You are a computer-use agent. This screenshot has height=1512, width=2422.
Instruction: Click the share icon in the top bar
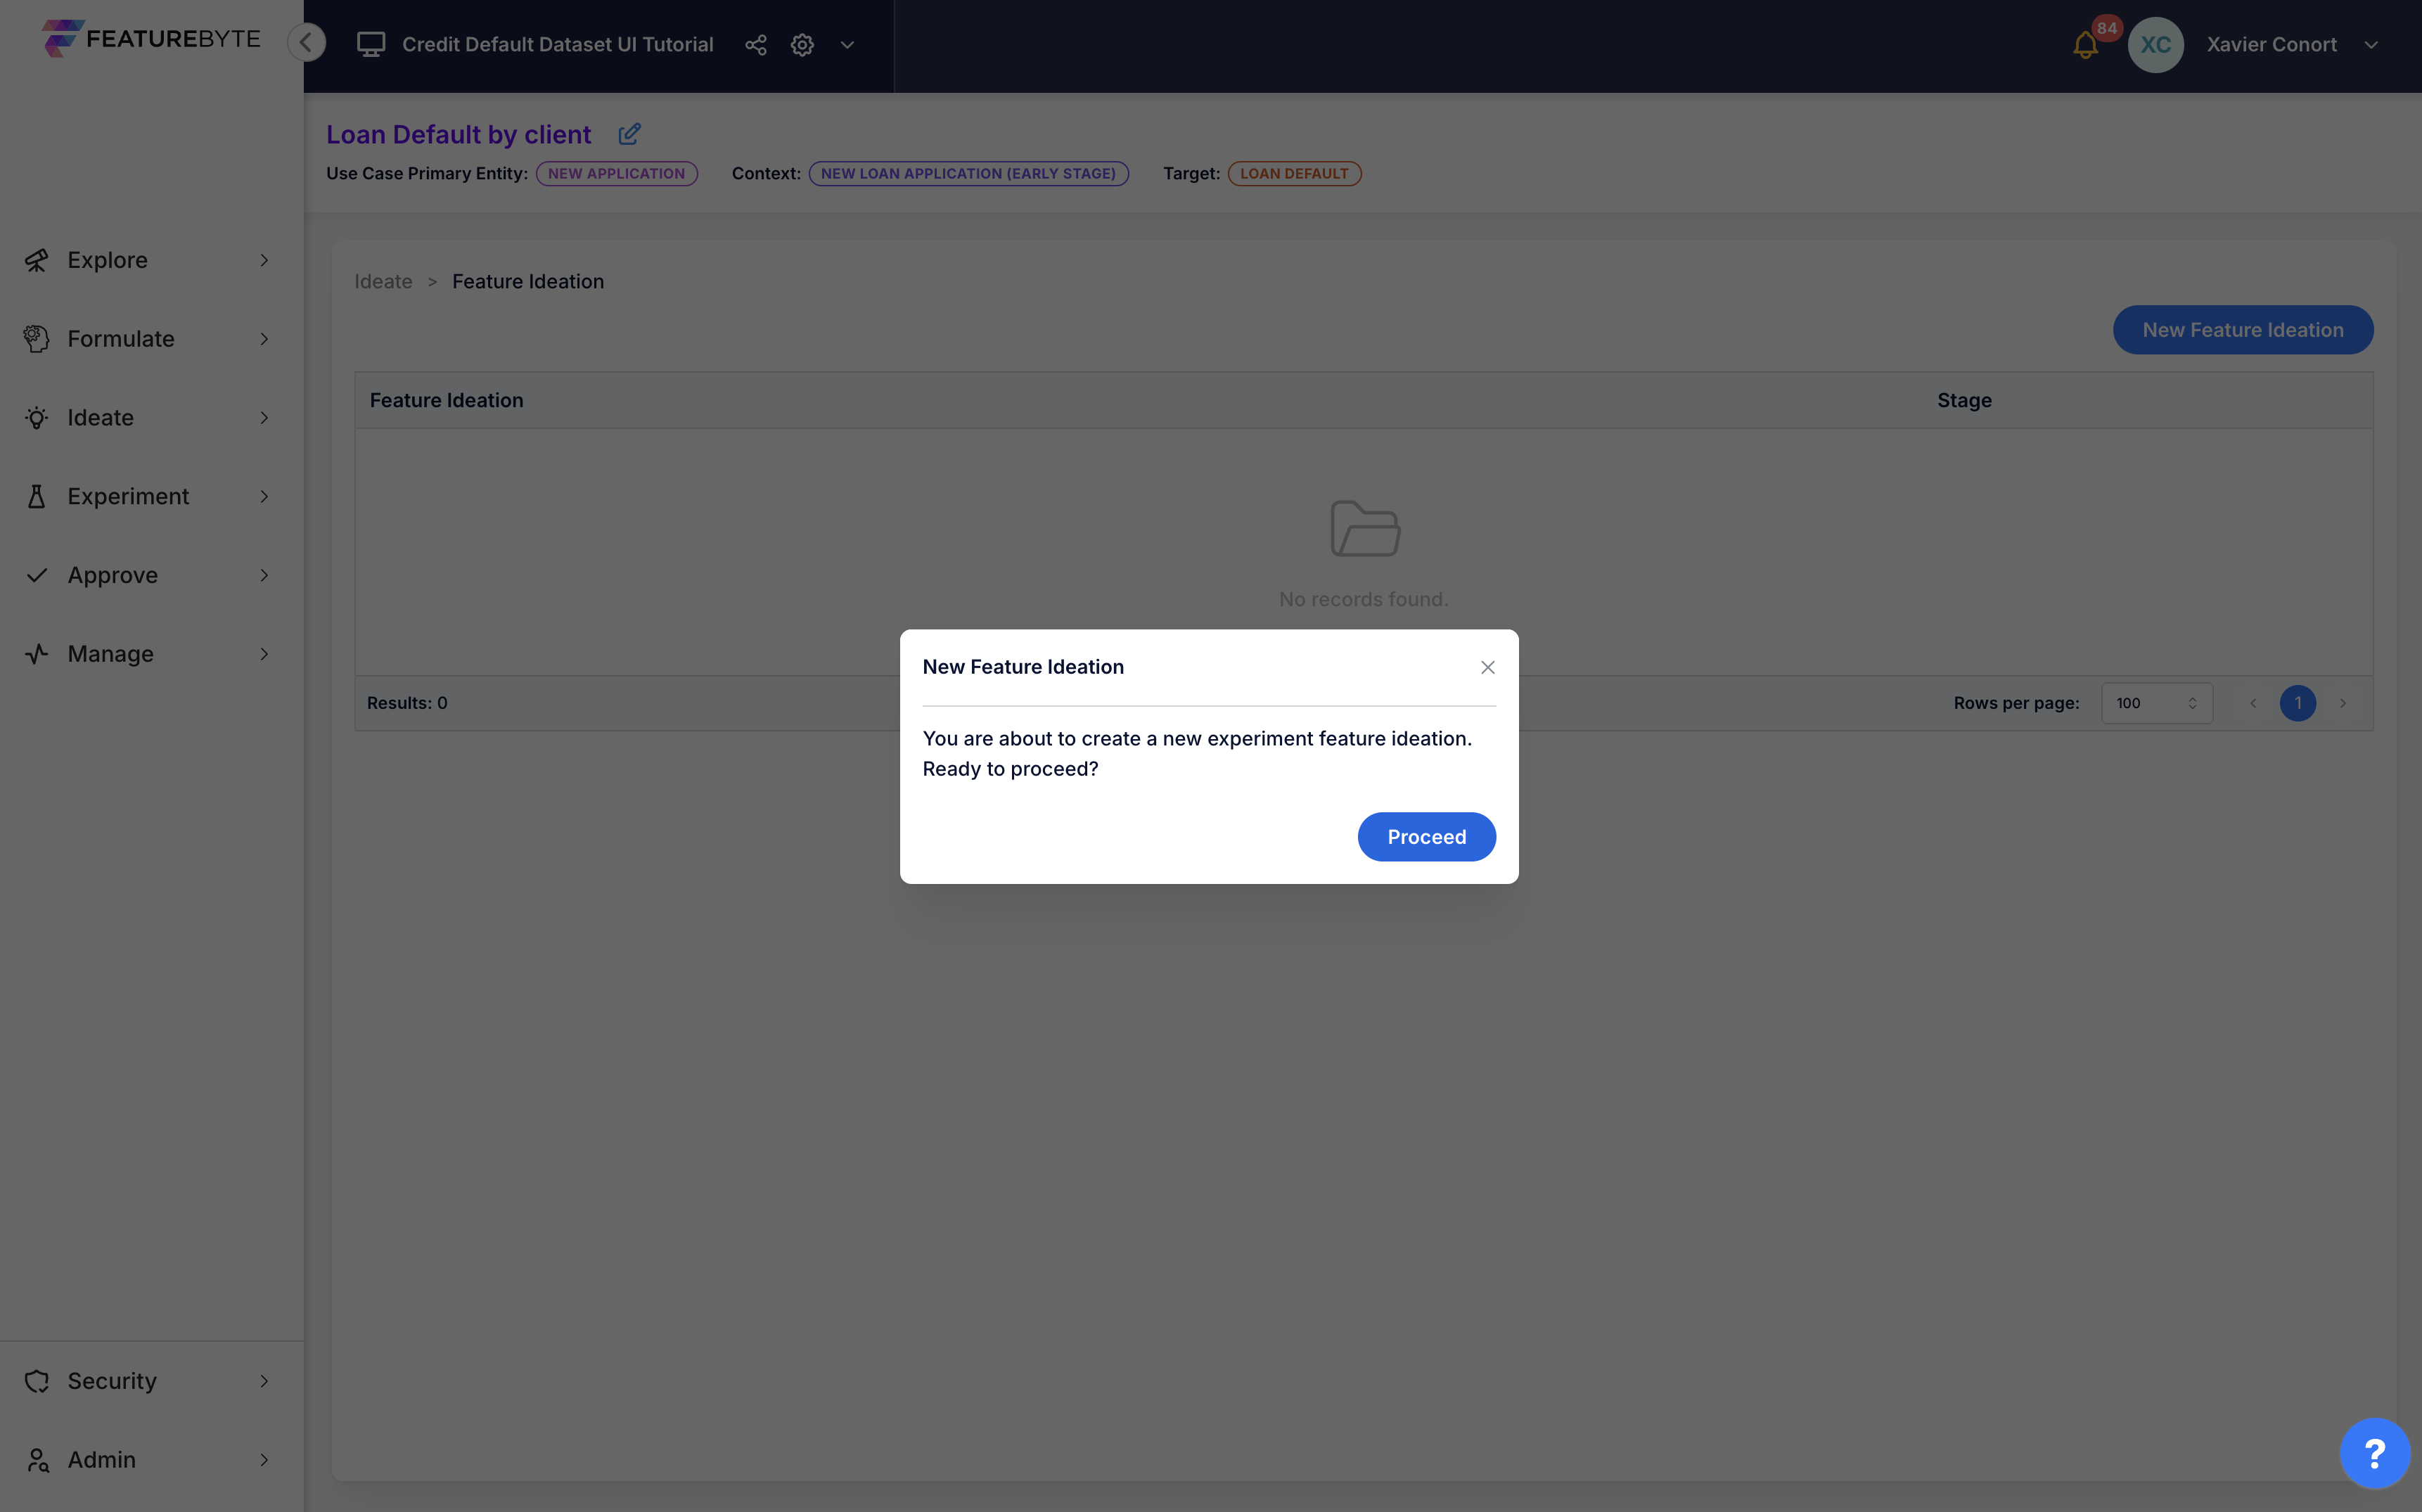(756, 45)
